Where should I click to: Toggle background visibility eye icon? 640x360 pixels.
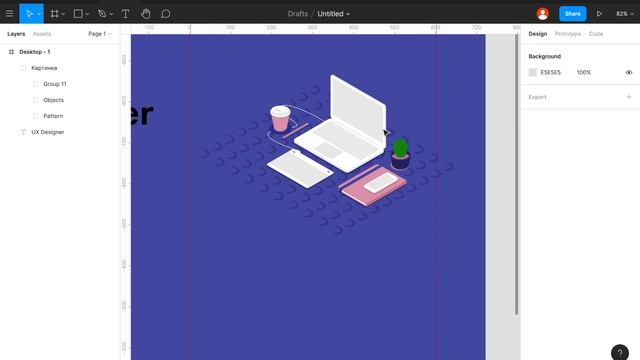point(629,72)
